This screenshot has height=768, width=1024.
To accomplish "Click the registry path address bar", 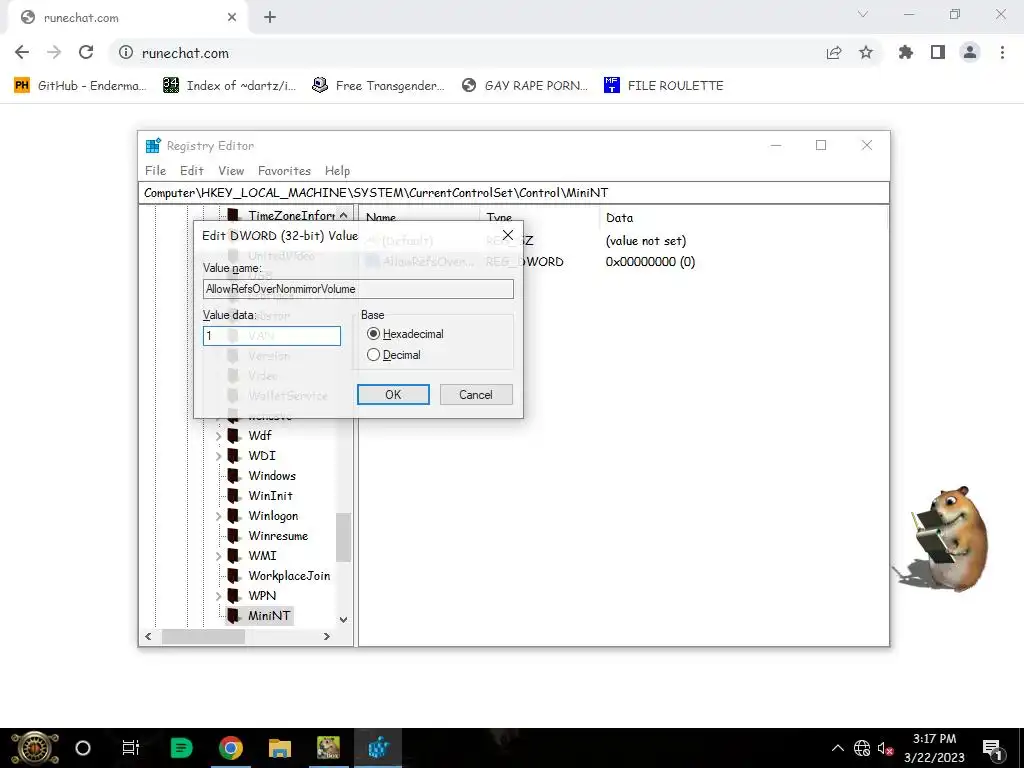I will tap(514, 193).
